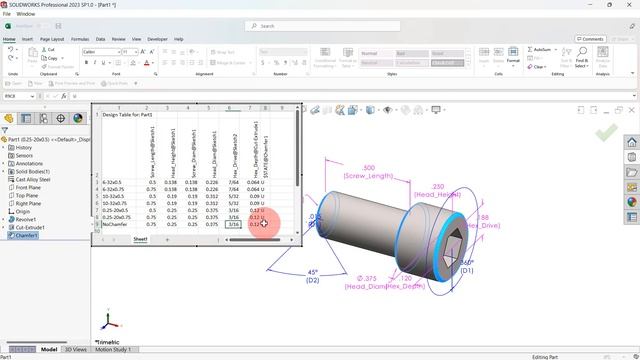Image resolution: width=640 pixels, height=360 pixels.
Task: Open the Name Box dropdown arrow
Action: (x=32, y=96)
